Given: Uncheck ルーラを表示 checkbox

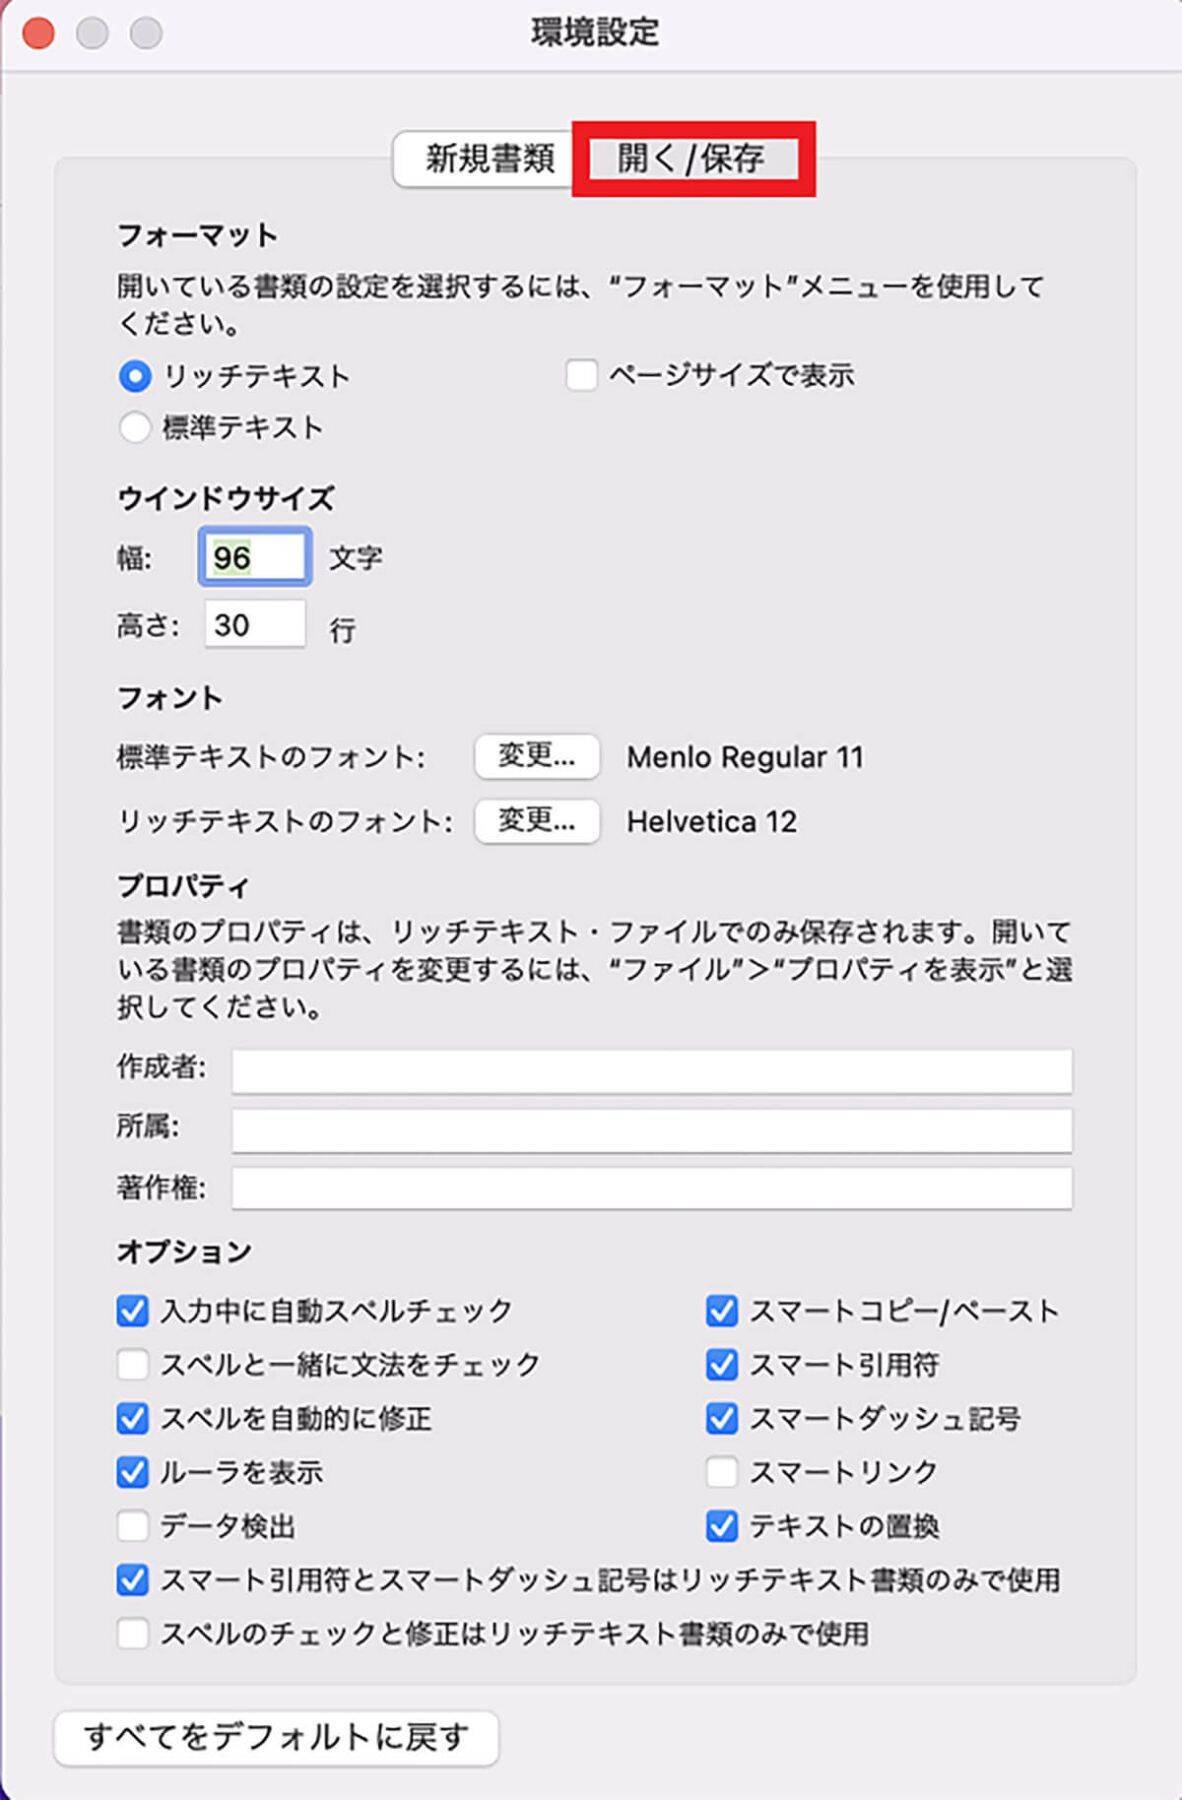Looking at the screenshot, I should pos(133,1472).
